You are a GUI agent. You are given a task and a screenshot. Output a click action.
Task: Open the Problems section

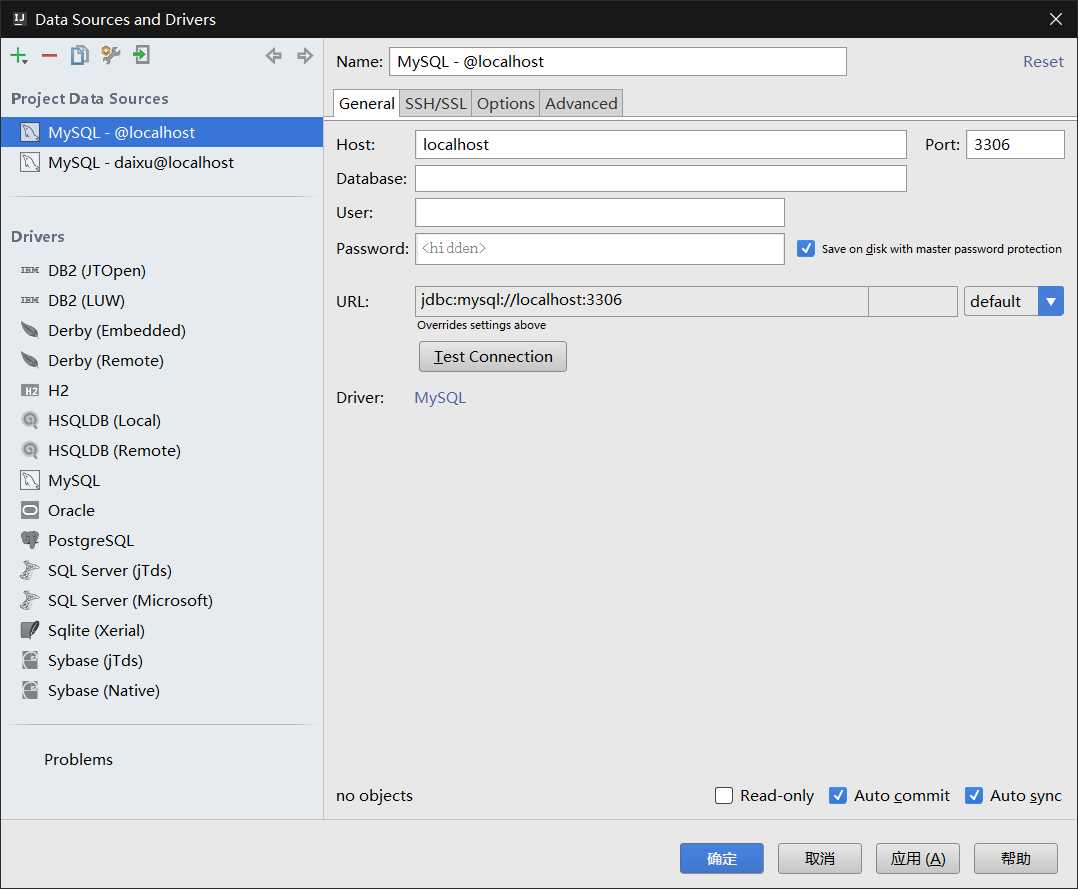click(78, 759)
